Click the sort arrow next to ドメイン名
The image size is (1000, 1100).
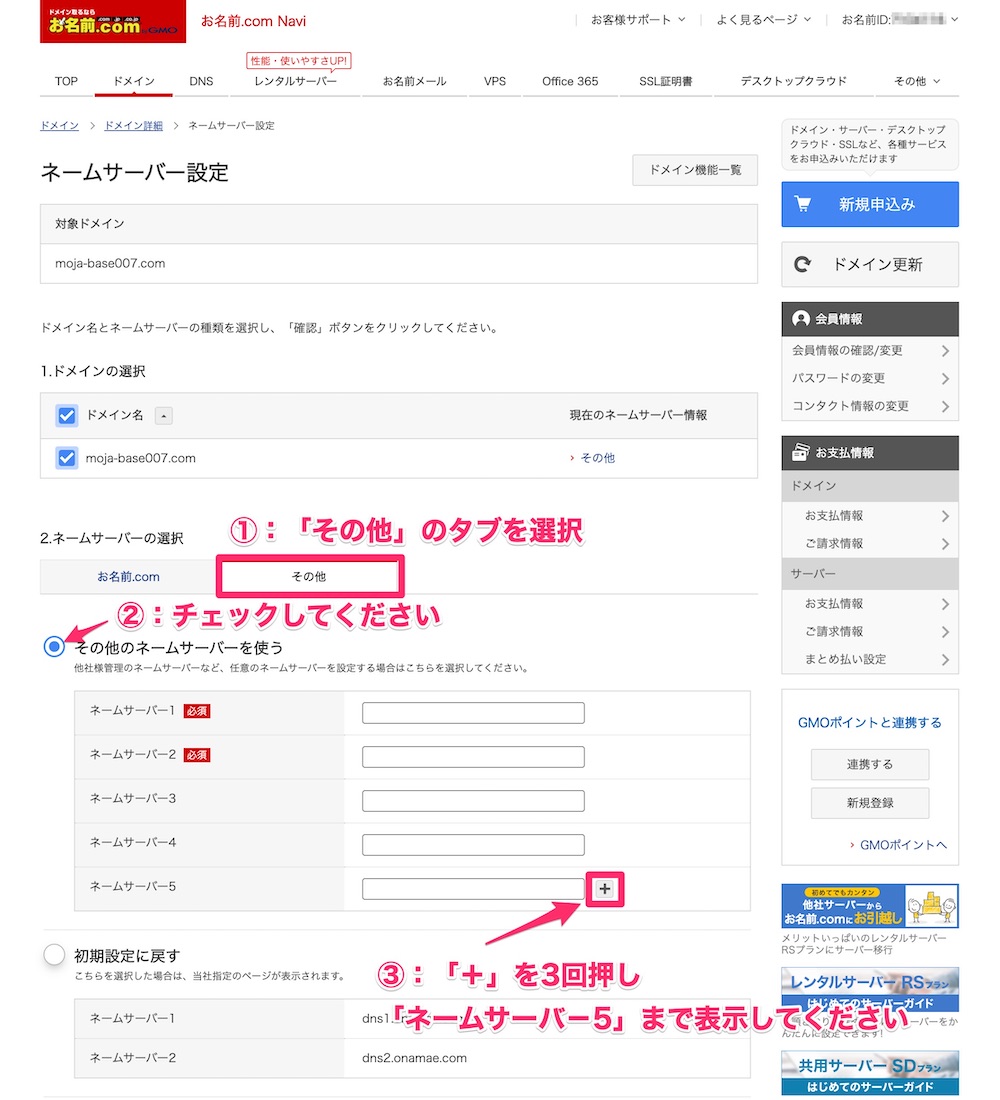click(x=164, y=415)
